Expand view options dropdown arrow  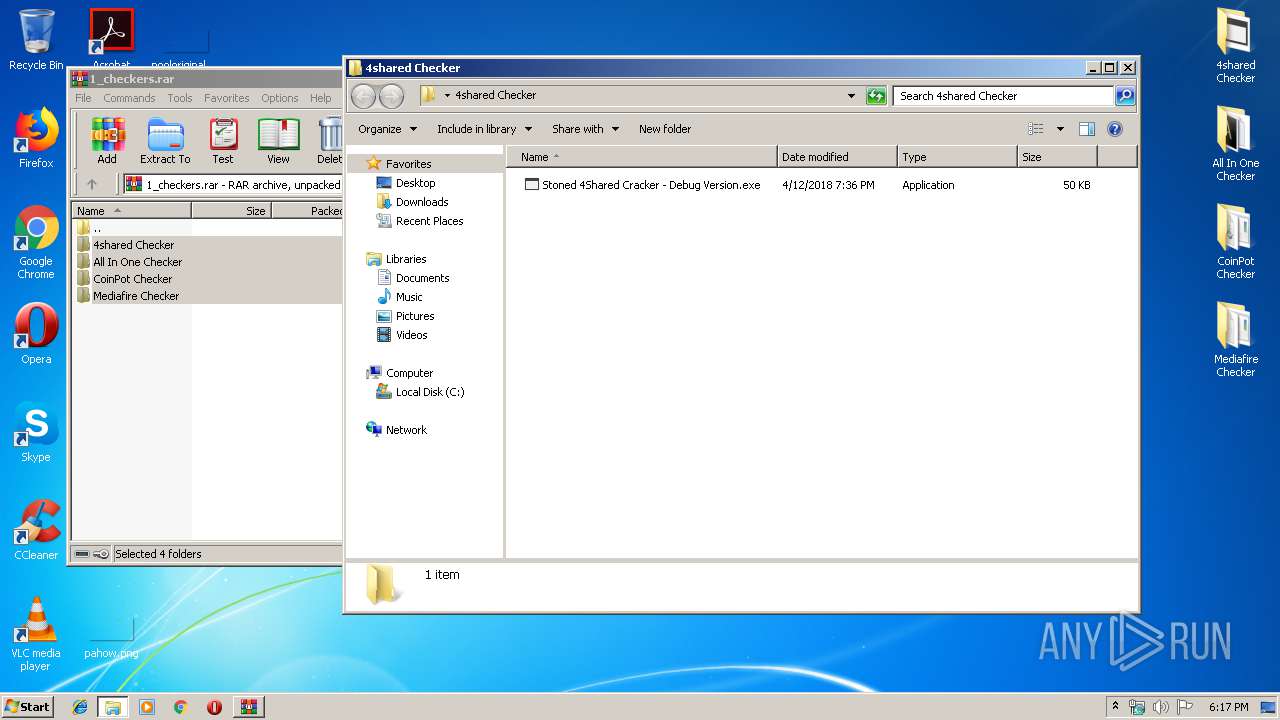click(1060, 129)
